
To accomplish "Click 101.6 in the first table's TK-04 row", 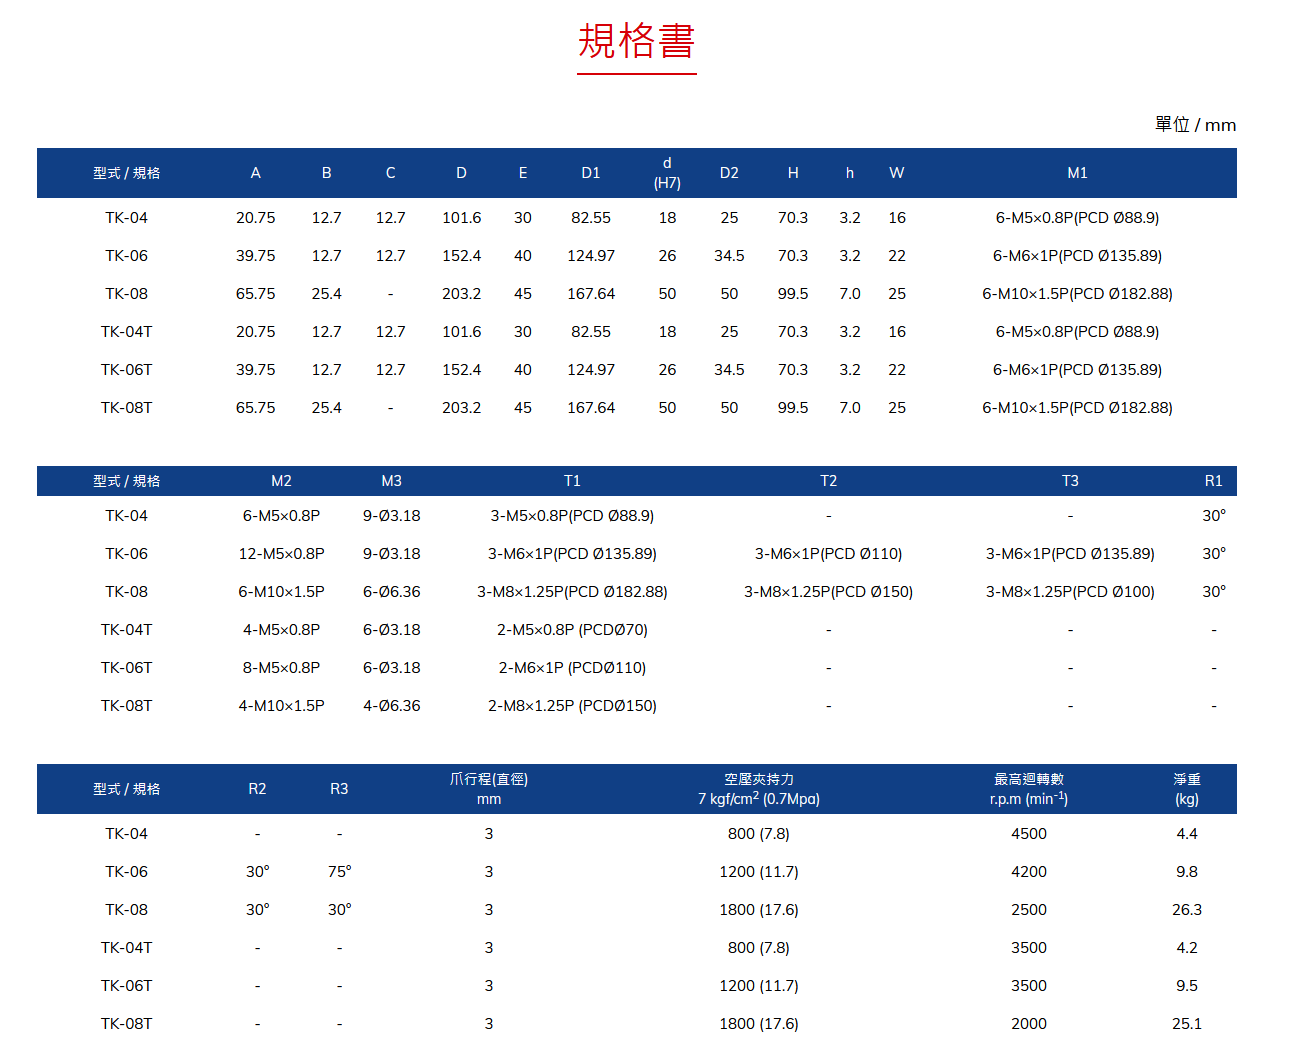I will click(x=462, y=218).
